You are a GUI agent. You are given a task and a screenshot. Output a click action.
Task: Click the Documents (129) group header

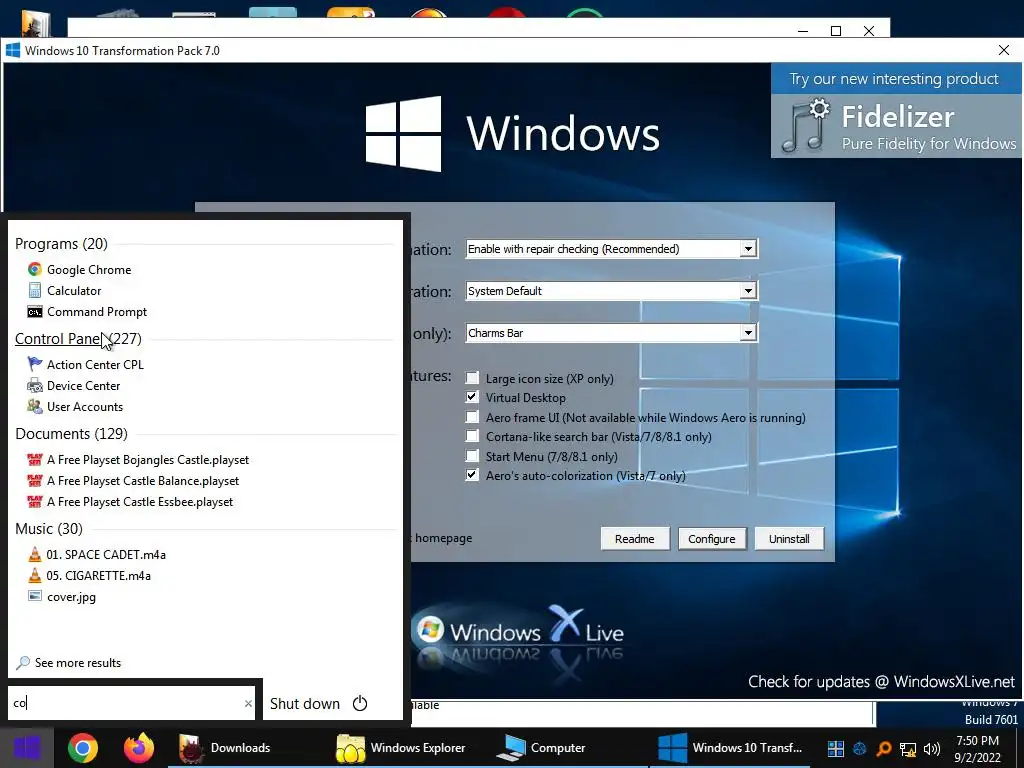(x=71, y=434)
